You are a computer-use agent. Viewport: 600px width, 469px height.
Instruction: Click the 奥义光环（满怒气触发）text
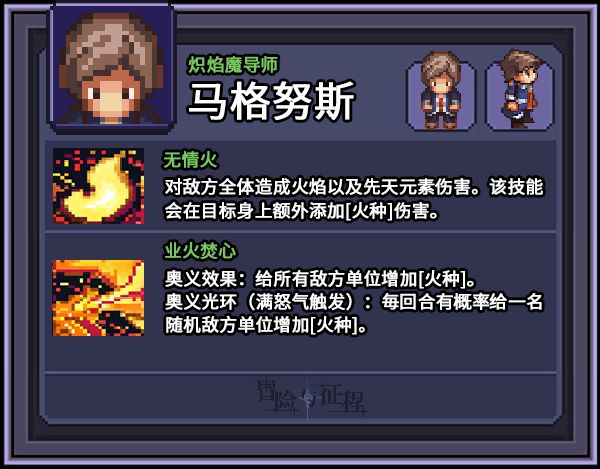268,302
